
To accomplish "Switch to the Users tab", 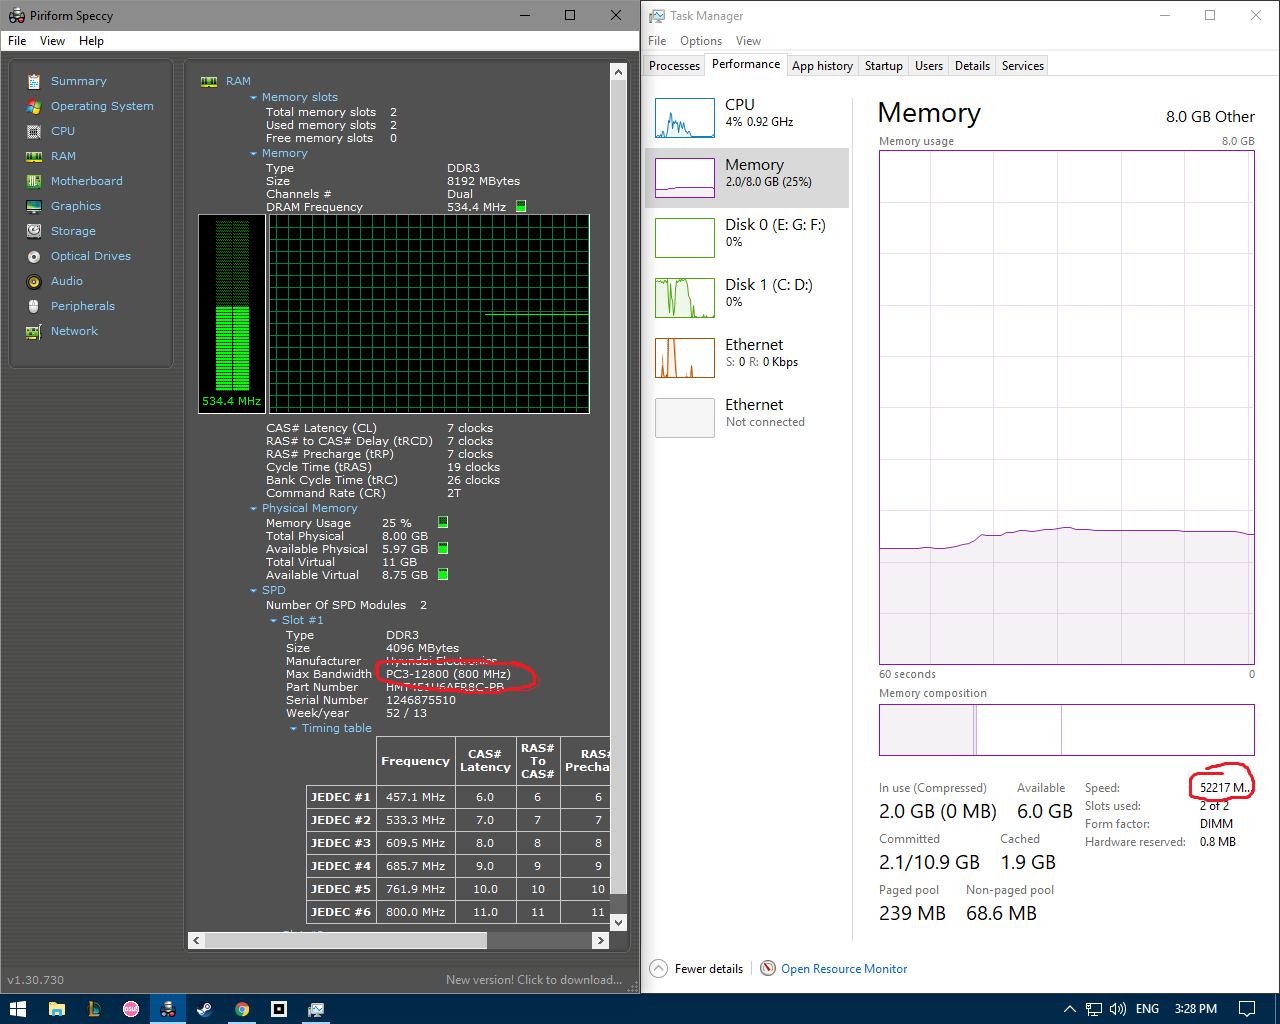I will (929, 66).
